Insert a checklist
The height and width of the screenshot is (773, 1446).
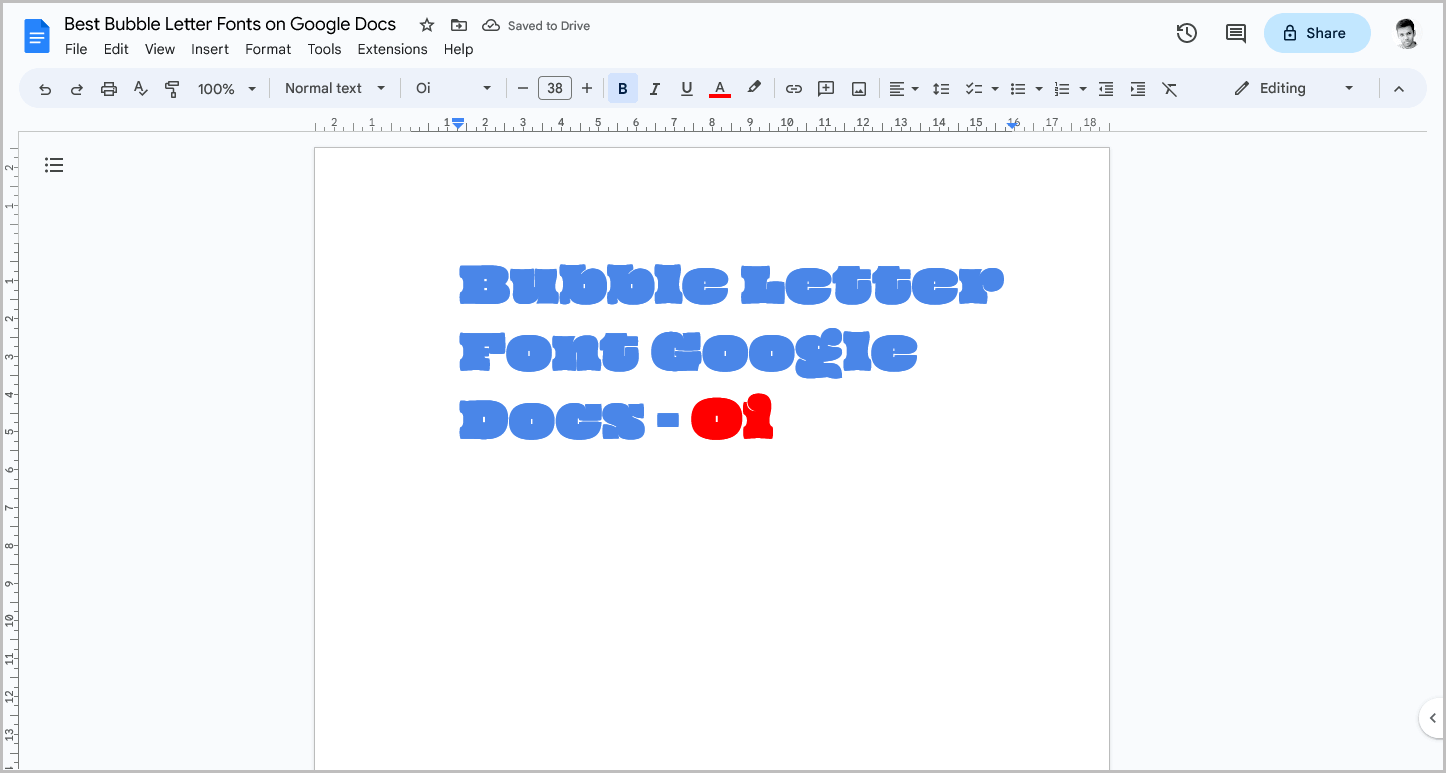click(974, 89)
